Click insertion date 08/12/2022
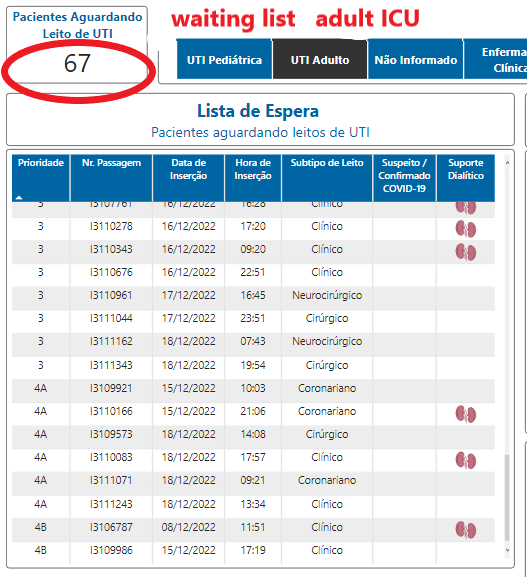 click(188, 527)
